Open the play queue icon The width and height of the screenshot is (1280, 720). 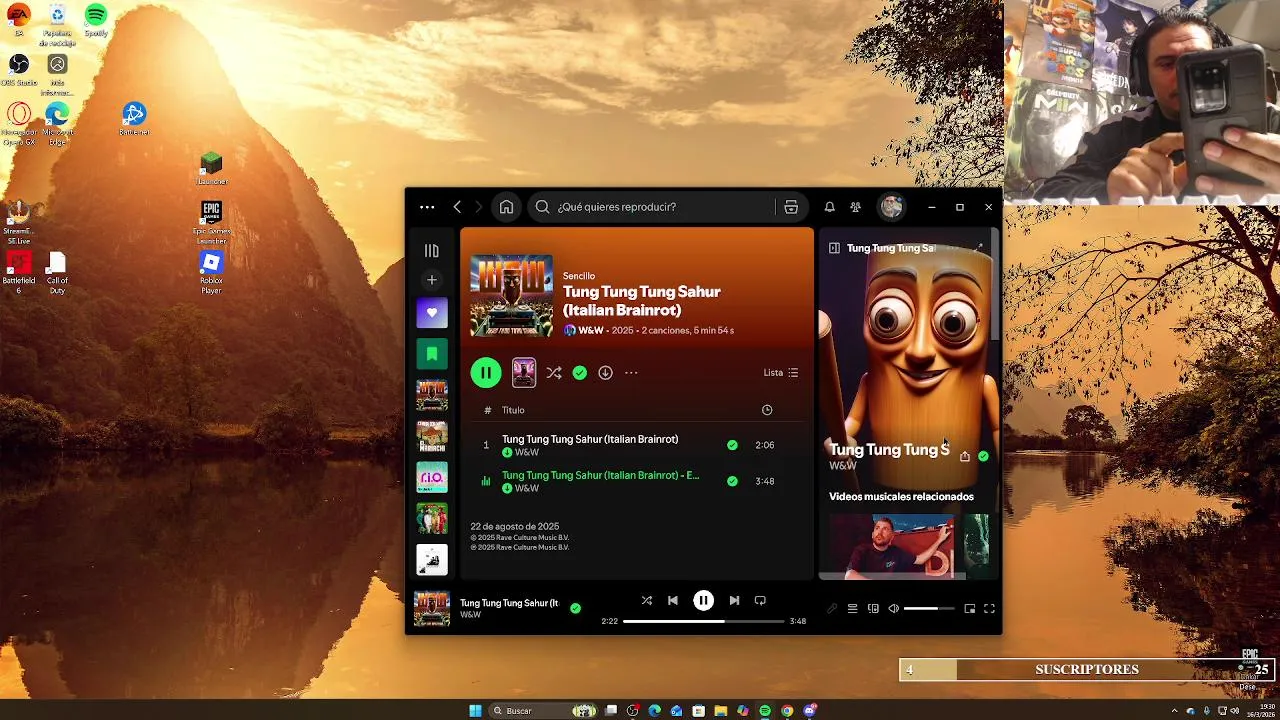point(852,609)
